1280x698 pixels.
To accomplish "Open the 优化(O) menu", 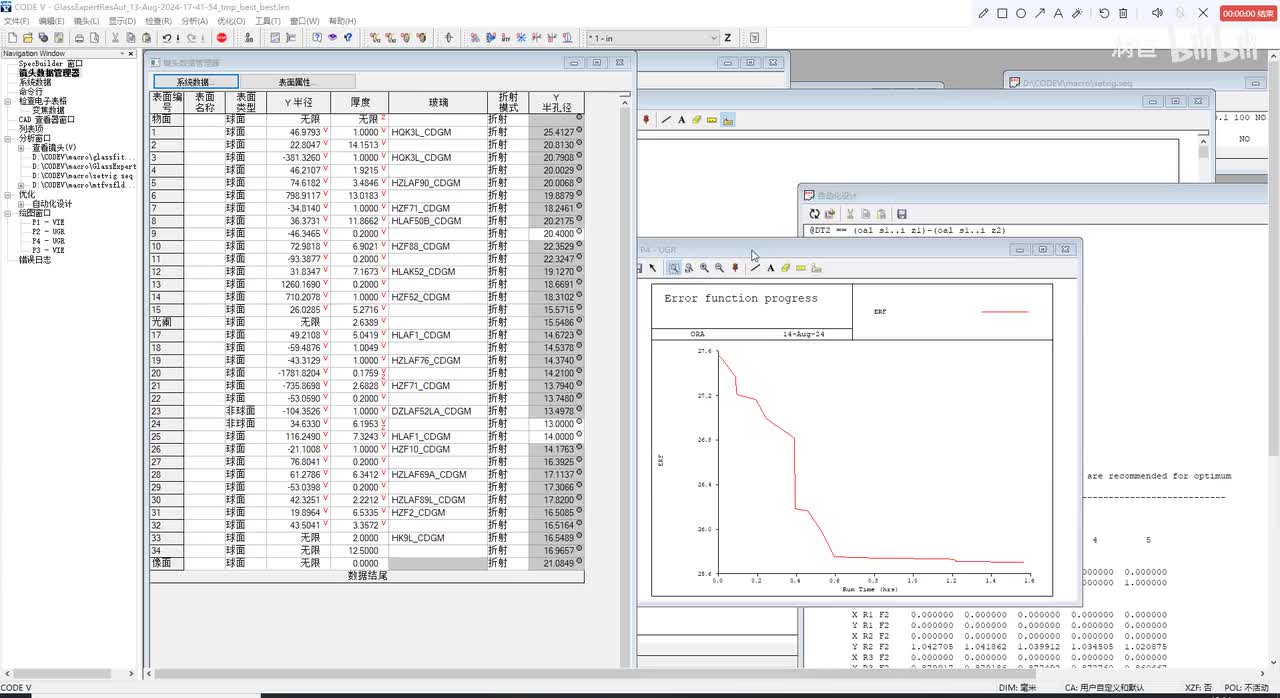I will point(231,21).
